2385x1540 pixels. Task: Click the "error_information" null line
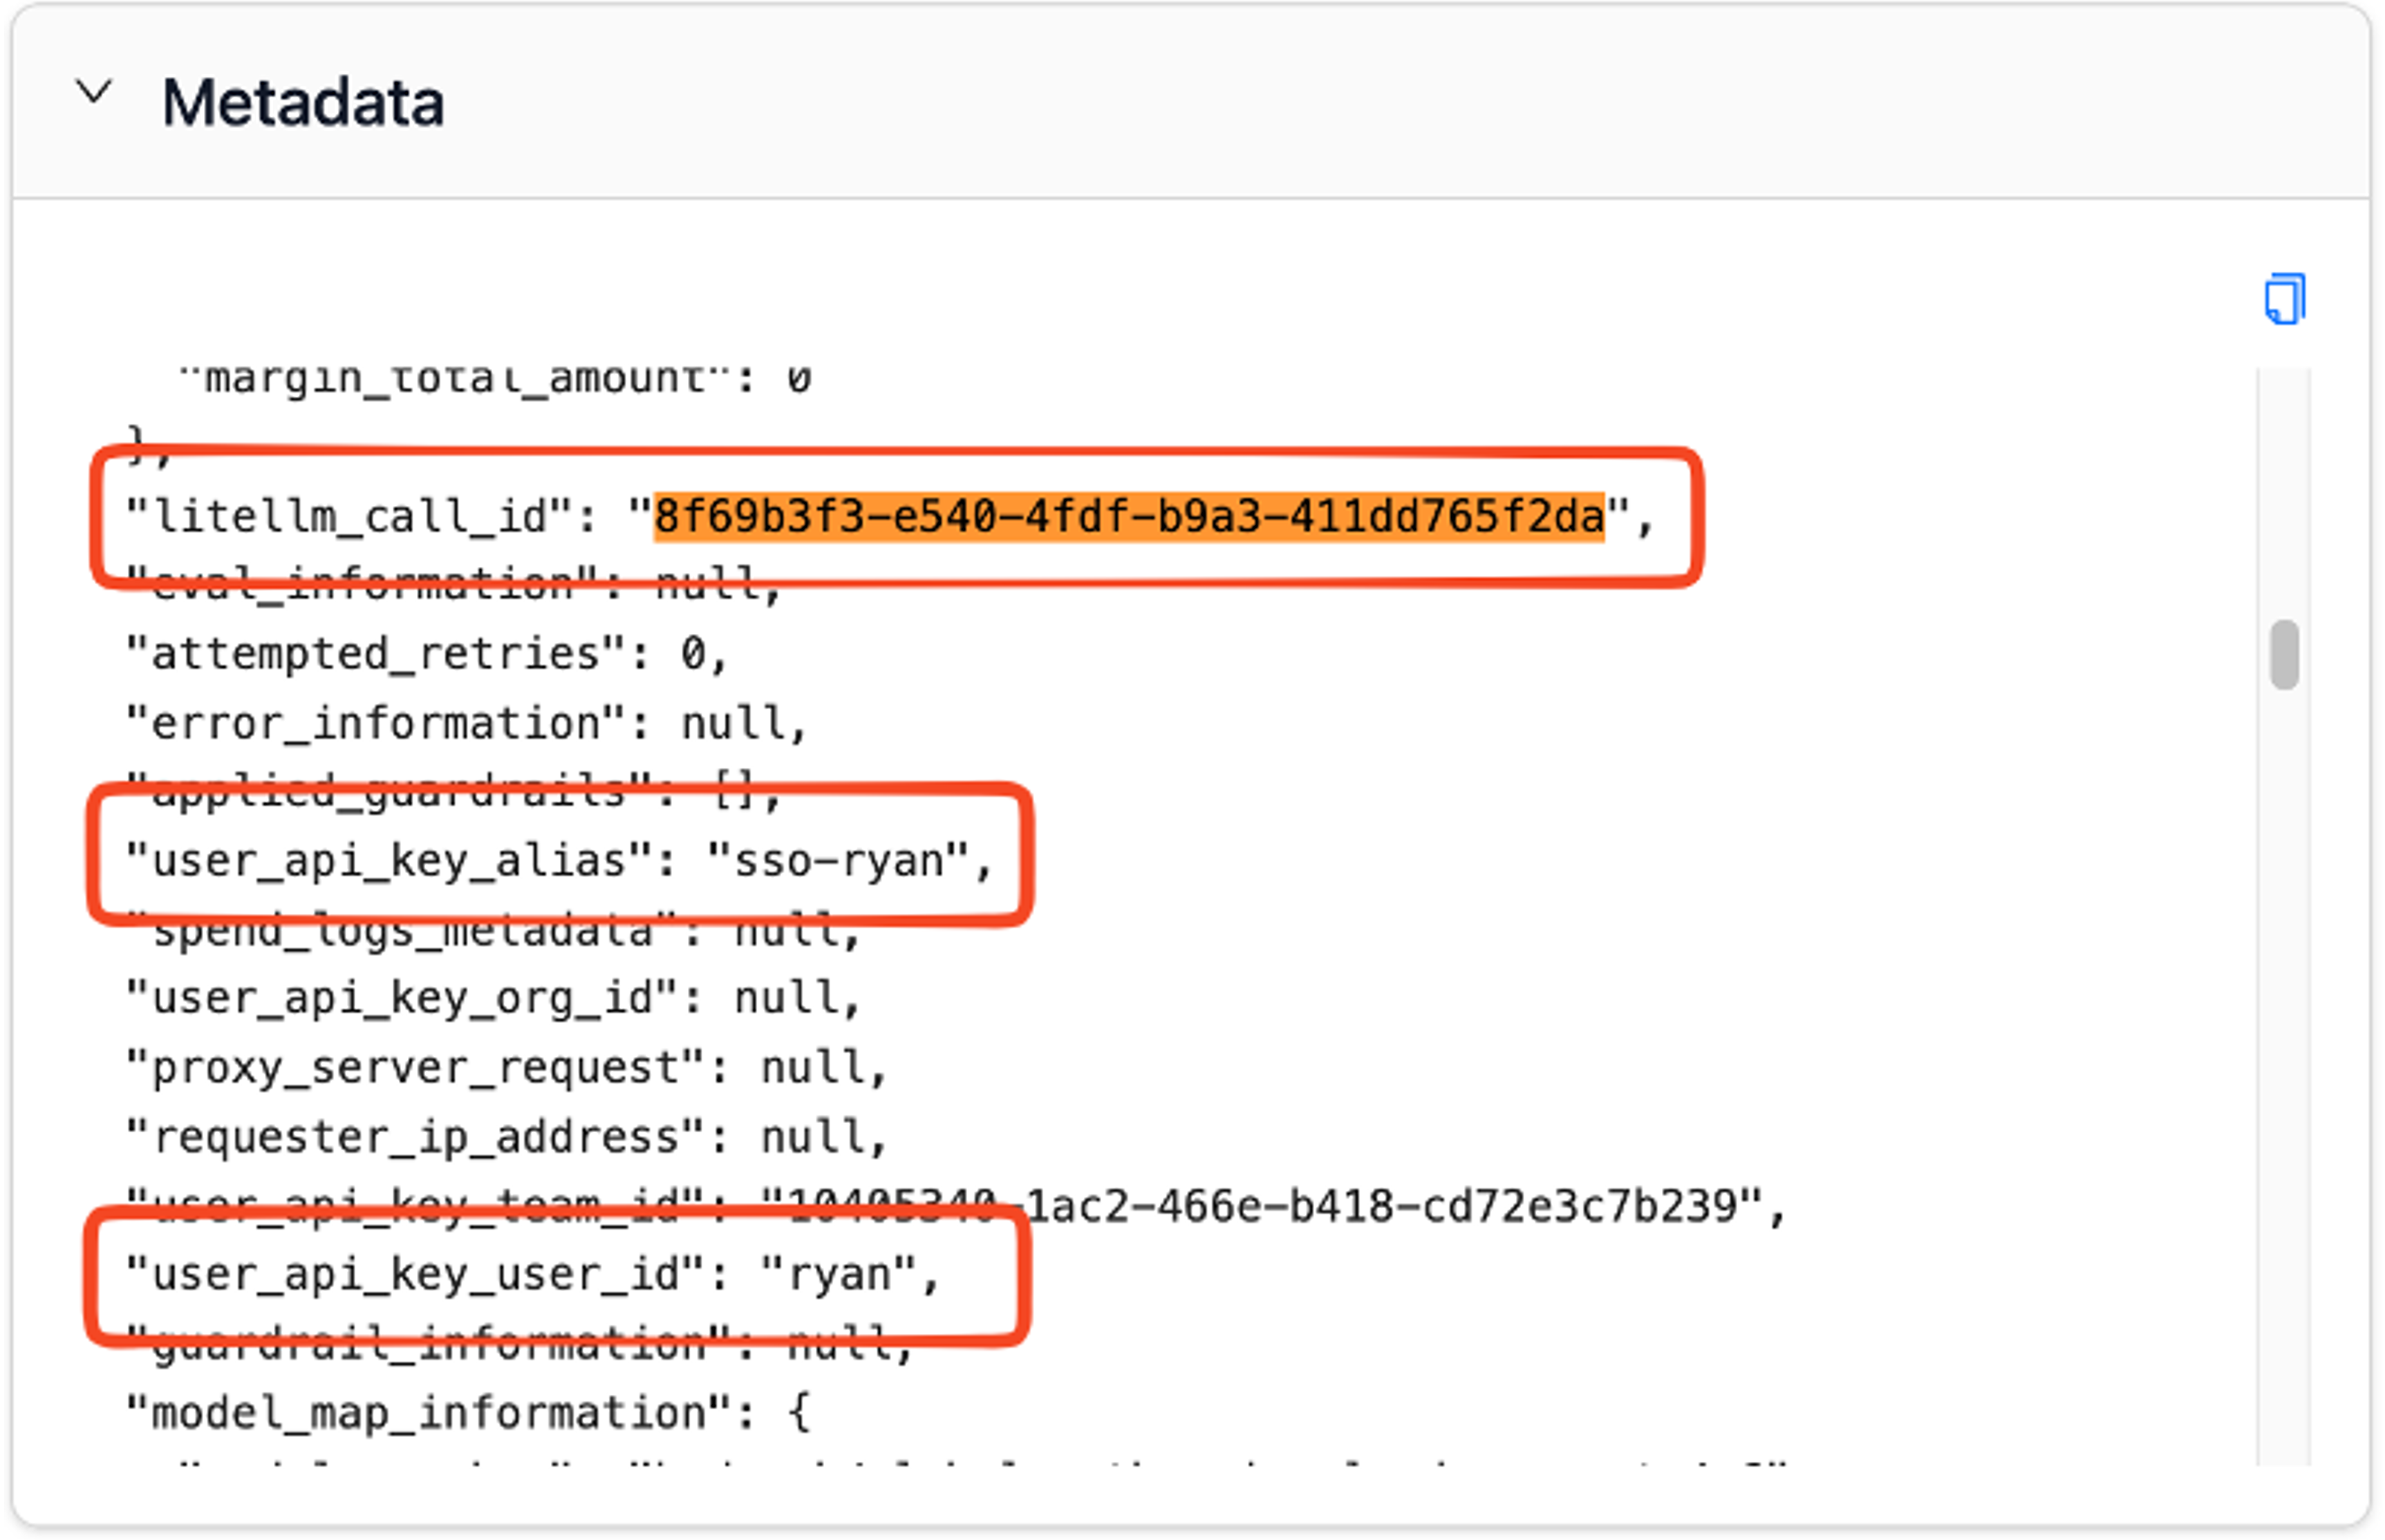466,724
